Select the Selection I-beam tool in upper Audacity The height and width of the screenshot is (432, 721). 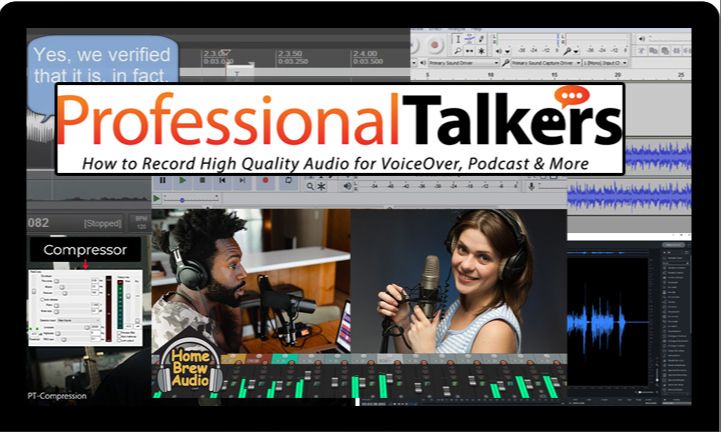coord(458,39)
